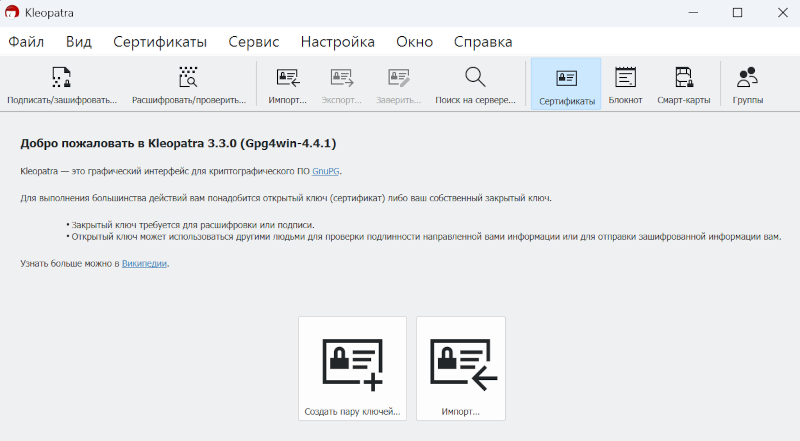Click the Заверить toolbar icon
Screen dimensions: 800x441
pyautogui.click(x=398, y=85)
